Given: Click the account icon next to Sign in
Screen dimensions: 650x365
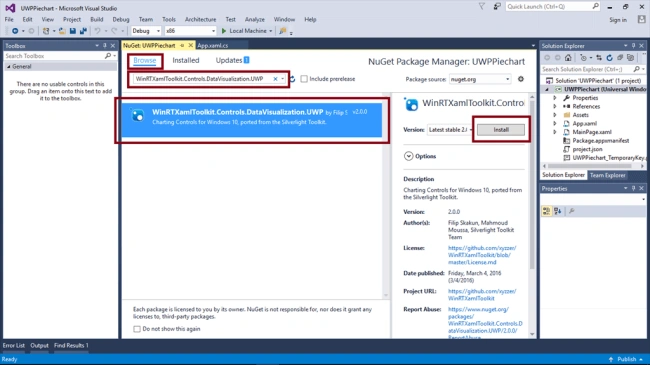Looking at the screenshot, I should (641, 19).
